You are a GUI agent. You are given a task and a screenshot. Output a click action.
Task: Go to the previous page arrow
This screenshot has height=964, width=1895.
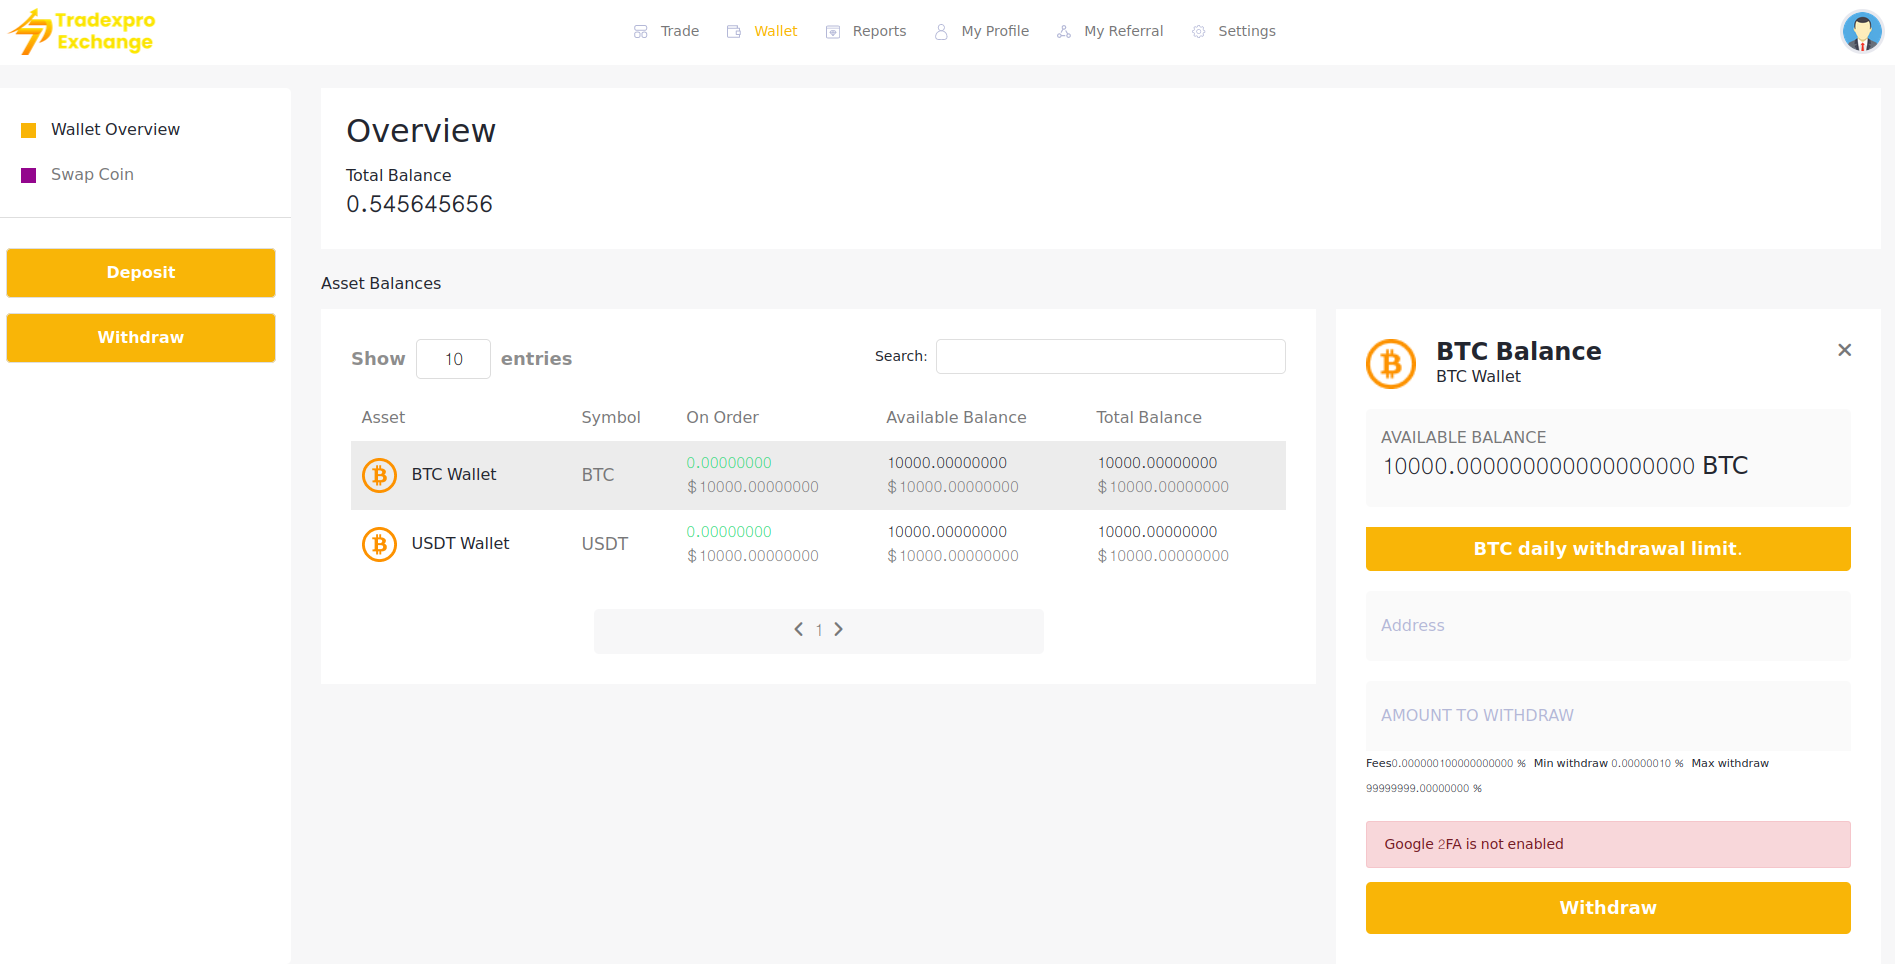pos(798,630)
